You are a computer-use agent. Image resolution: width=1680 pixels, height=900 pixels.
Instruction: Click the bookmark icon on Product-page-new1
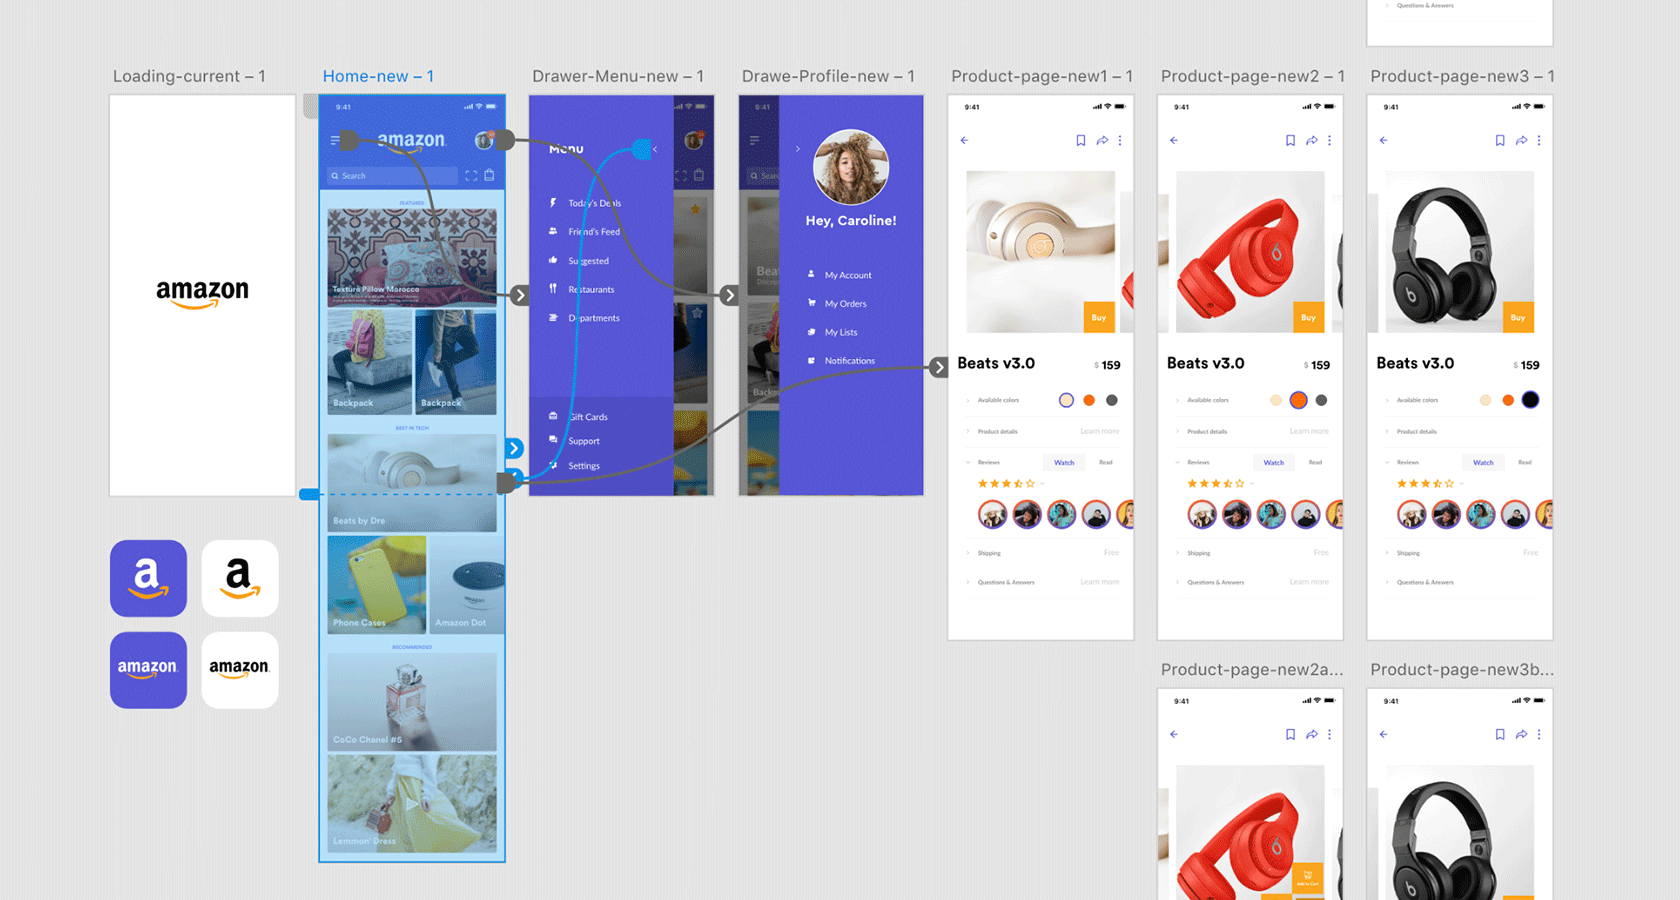(x=1080, y=141)
